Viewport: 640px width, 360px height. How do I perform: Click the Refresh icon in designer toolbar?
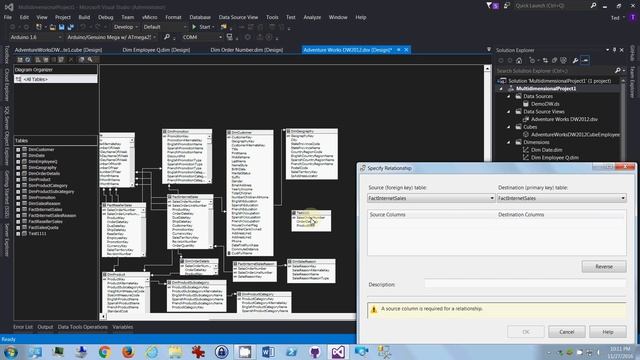click(28, 60)
